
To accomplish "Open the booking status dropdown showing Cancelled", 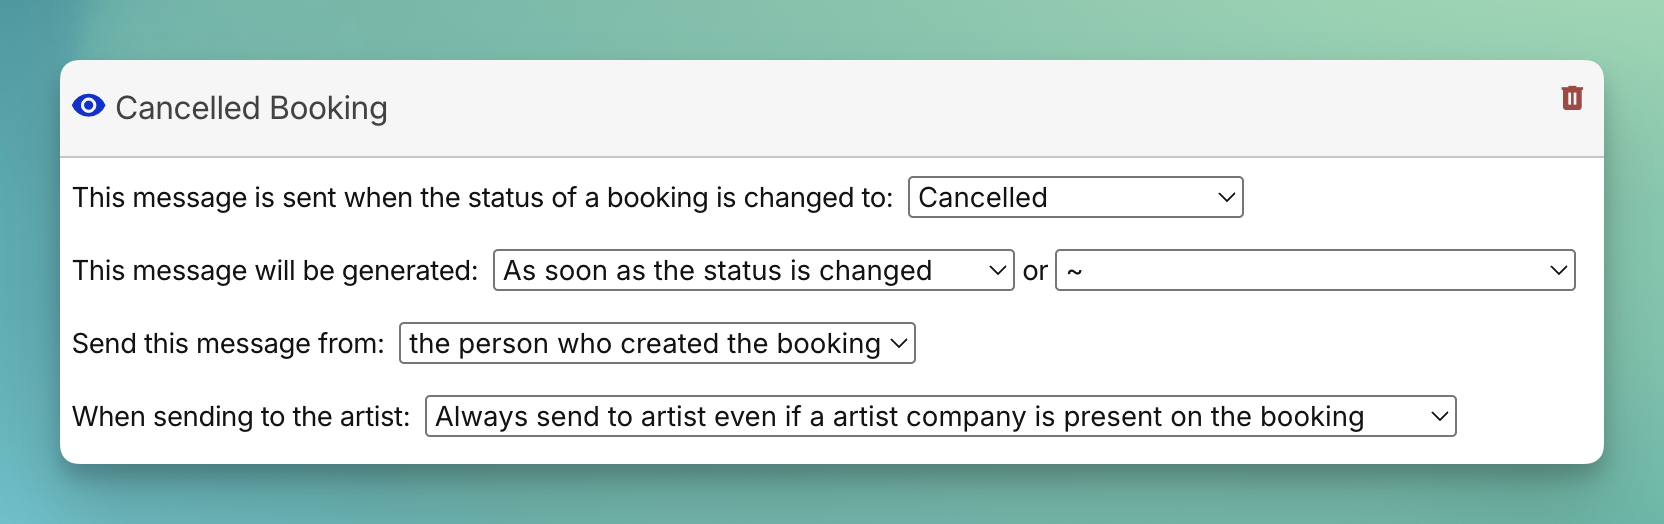I will tap(1075, 197).
